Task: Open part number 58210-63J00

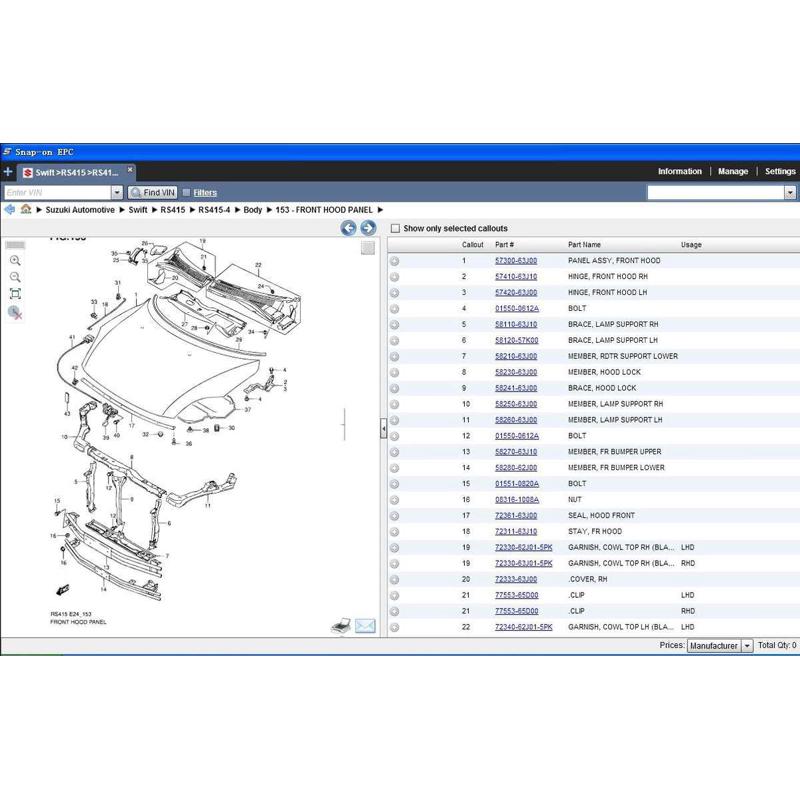Action: pos(516,356)
